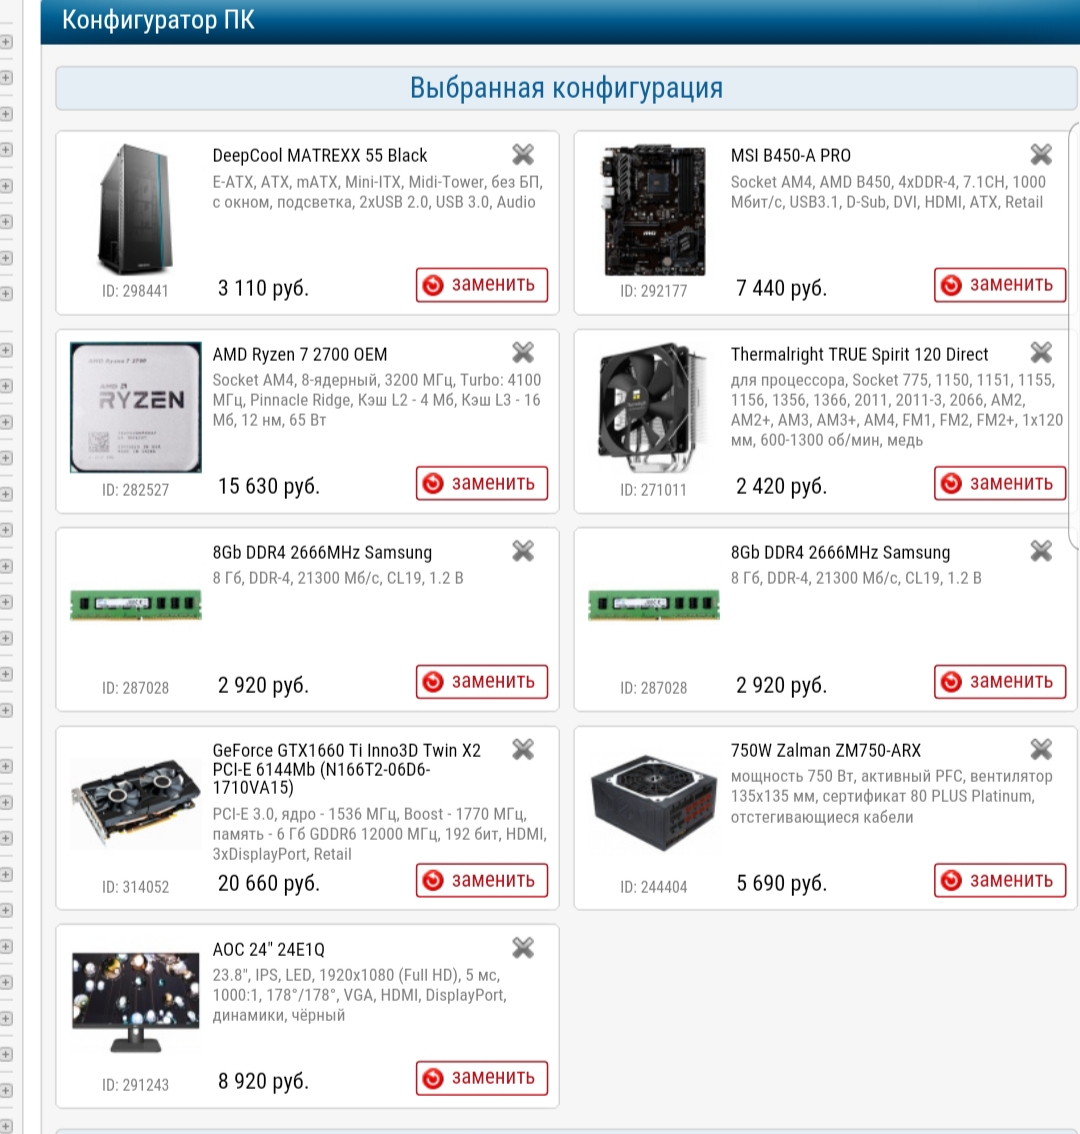Remove AOC 24" 24E1Q monitor with X icon
Image resolution: width=1080 pixels, height=1134 pixels.
(x=523, y=947)
